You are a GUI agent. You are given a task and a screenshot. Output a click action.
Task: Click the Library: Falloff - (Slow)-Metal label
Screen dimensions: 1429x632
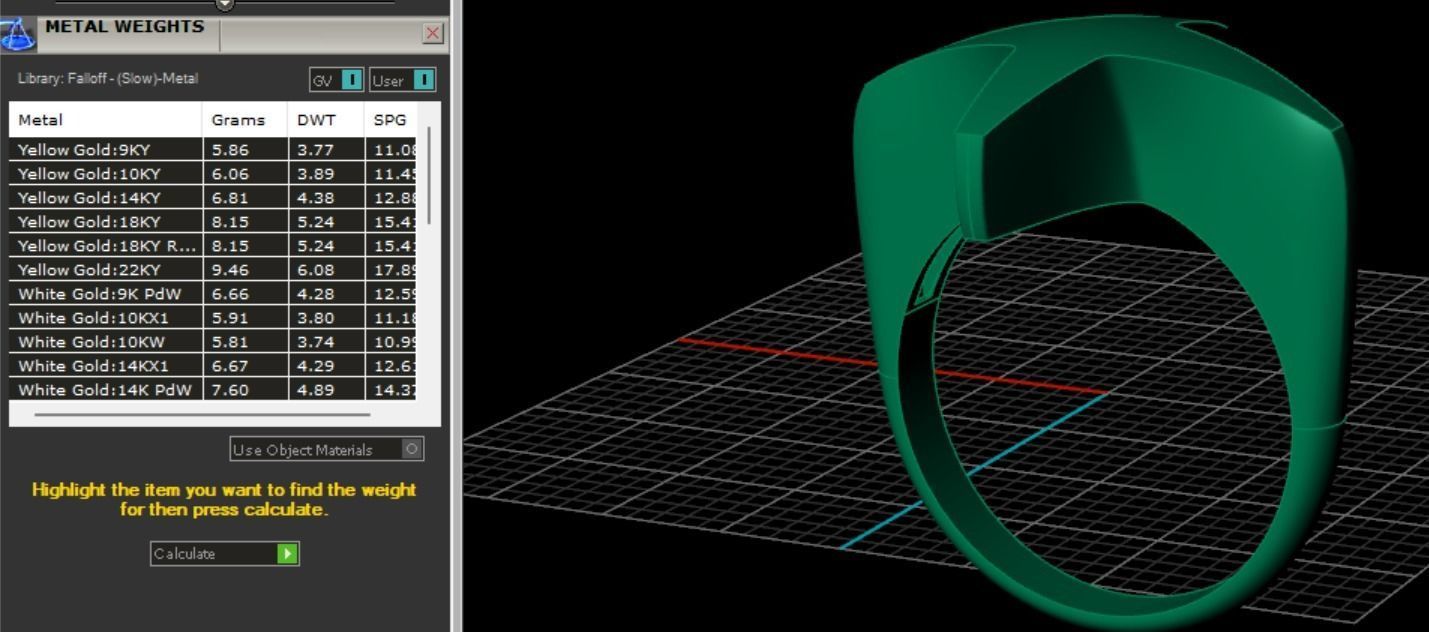[x=108, y=78]
